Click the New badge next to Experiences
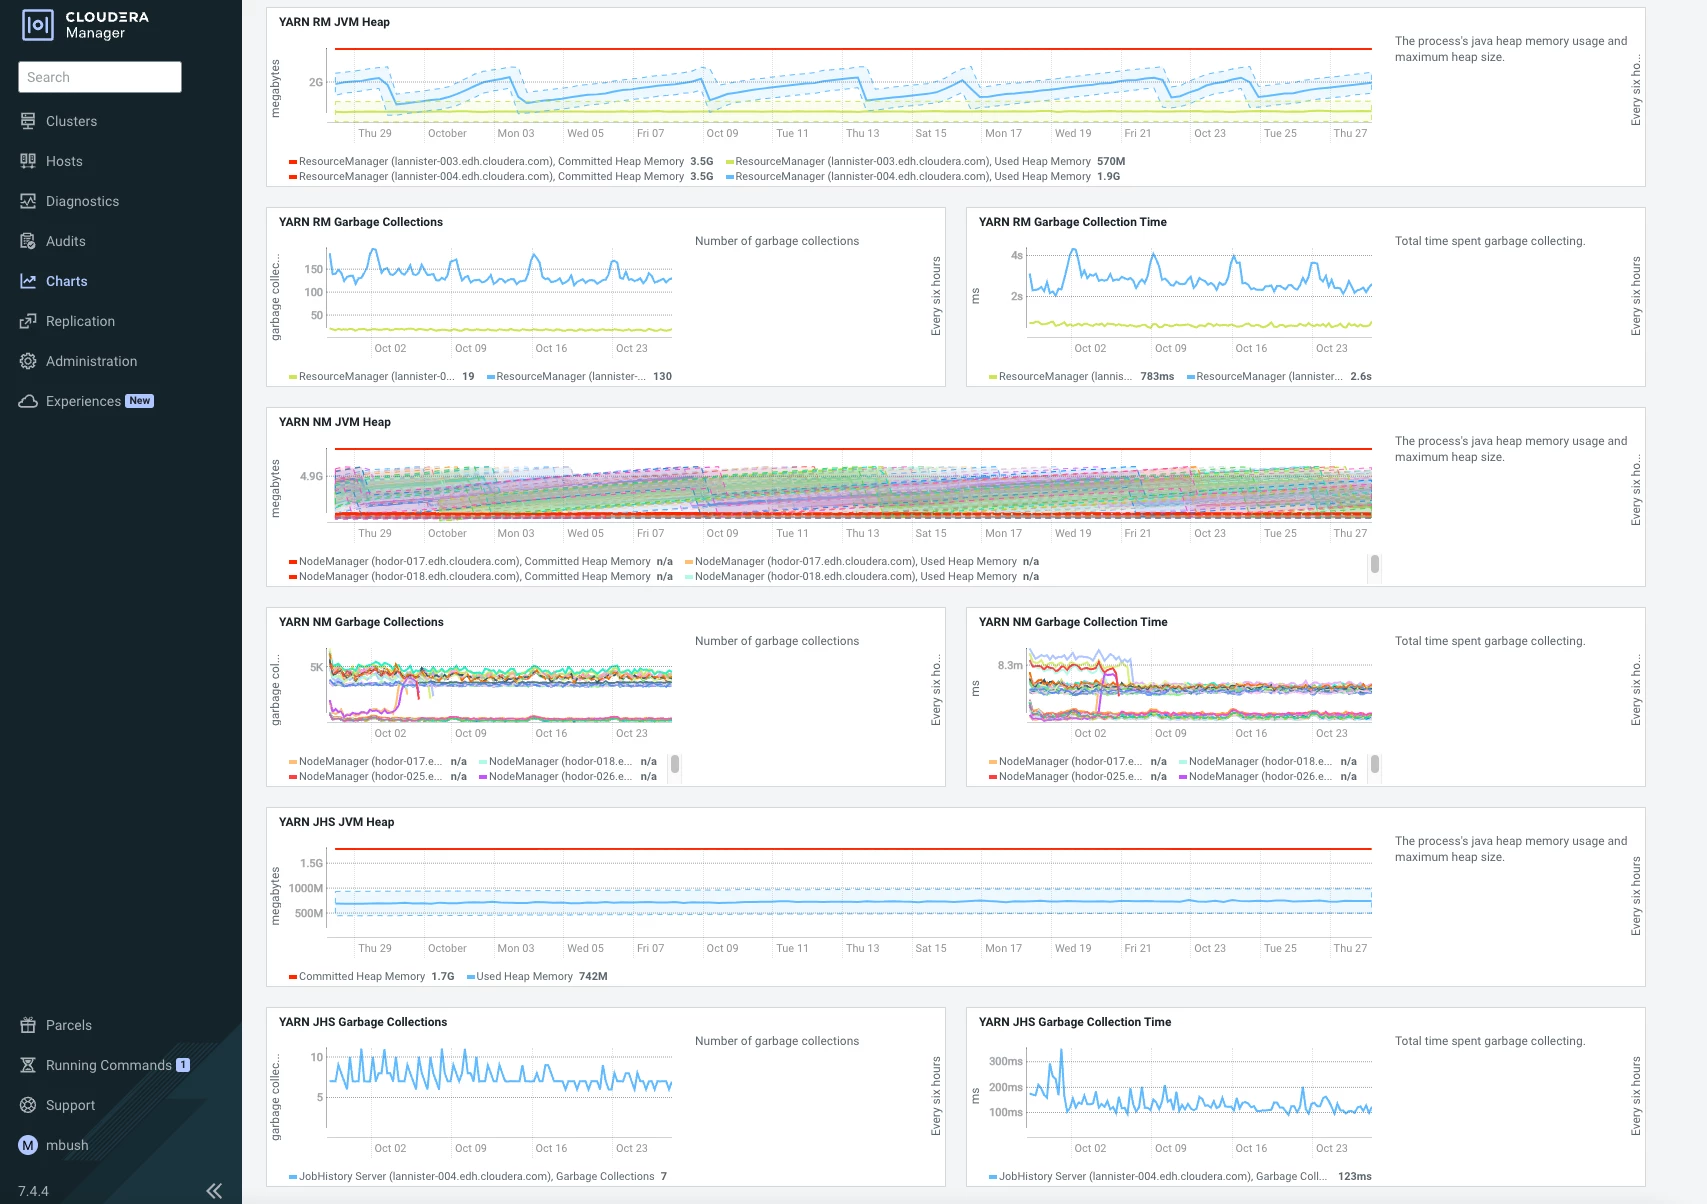 coord(140,401)
